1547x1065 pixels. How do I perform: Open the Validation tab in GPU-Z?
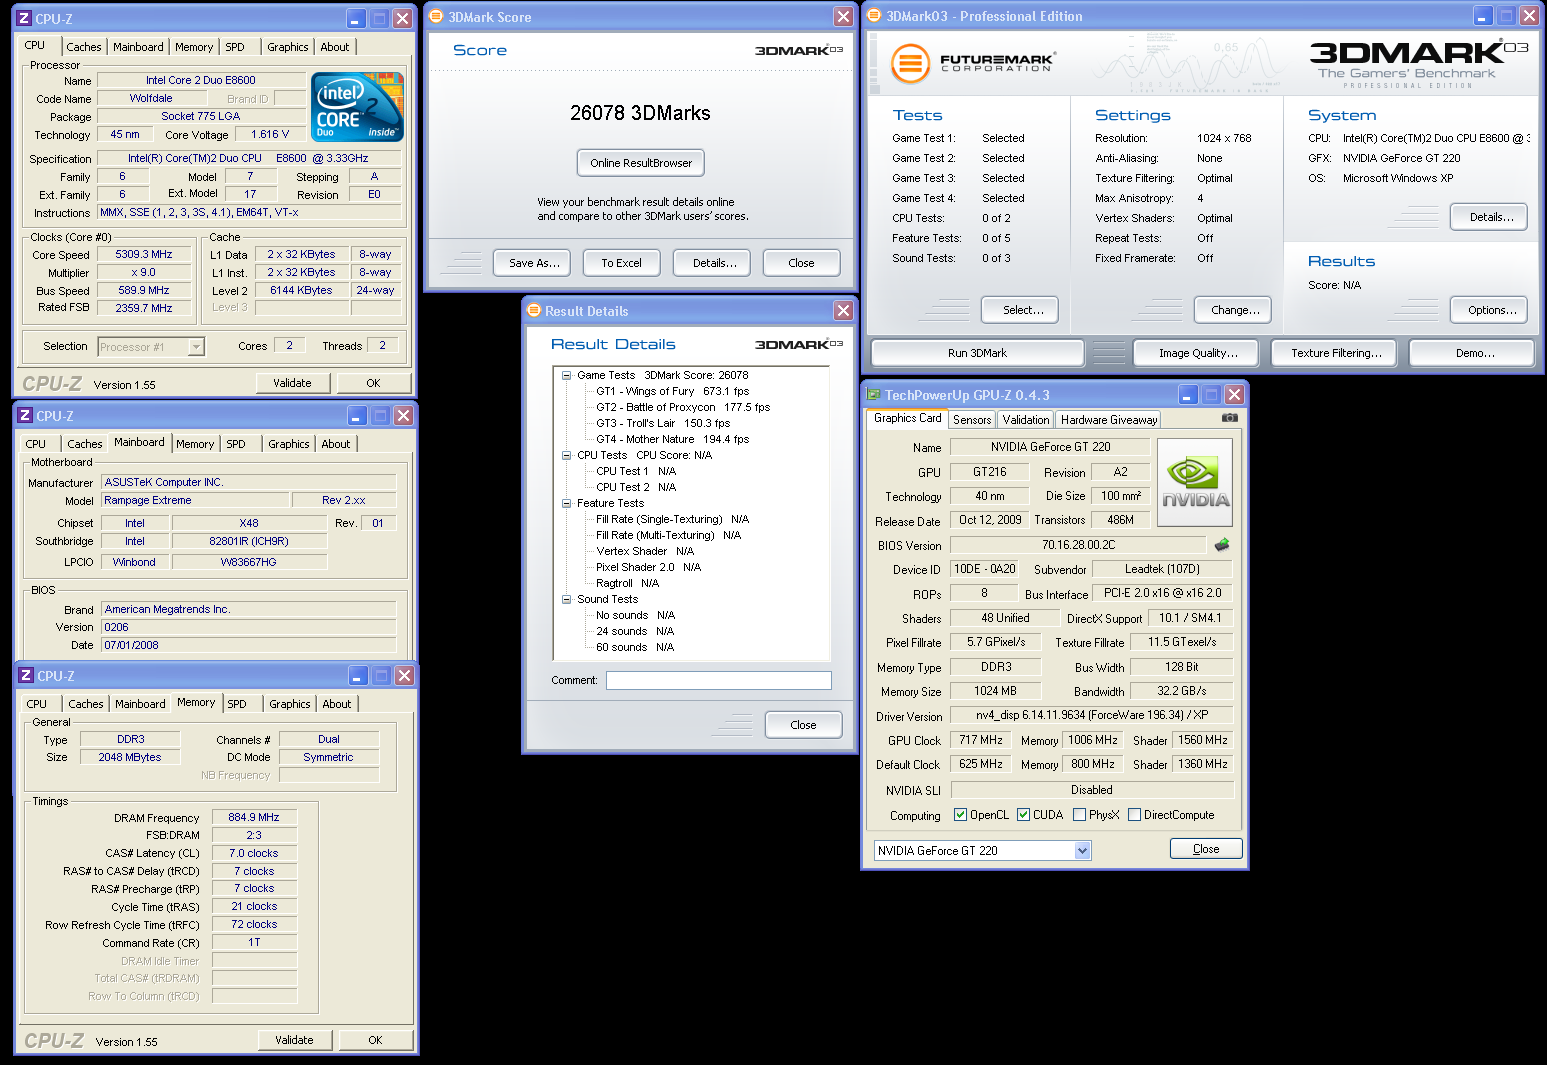coord(1026,420)
